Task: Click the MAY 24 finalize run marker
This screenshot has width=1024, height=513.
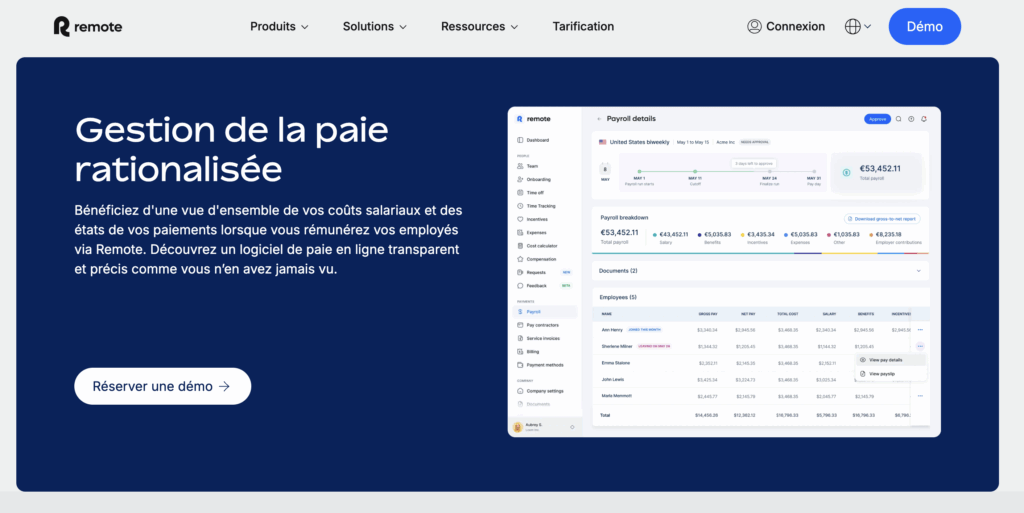Action: coord(769,172)
